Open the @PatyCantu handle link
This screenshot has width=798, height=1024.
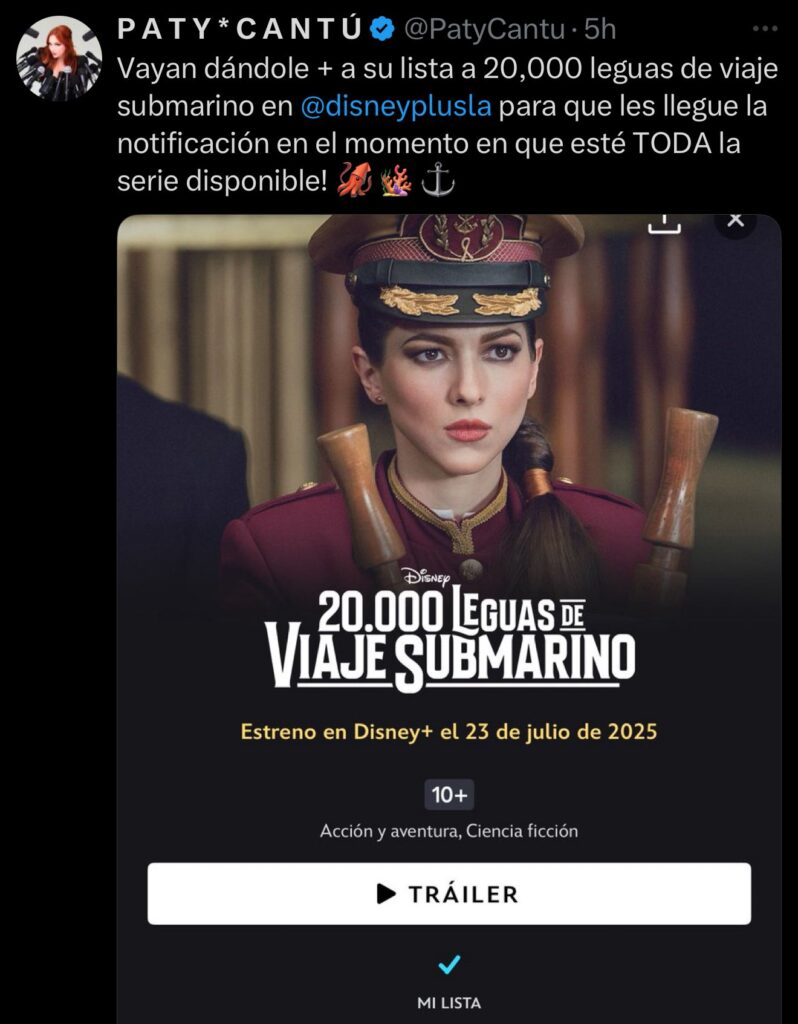484,29
